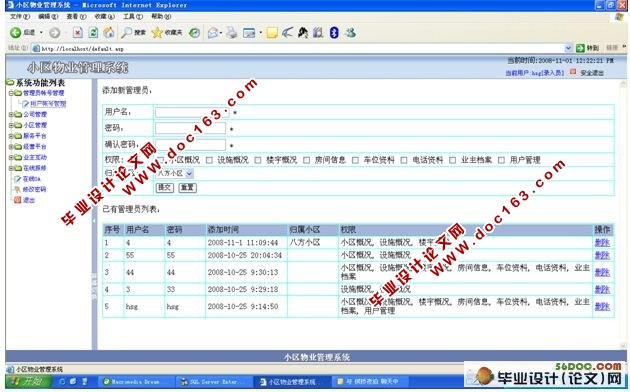This screenshot has height=392, width=630.
Task: Tick the 车位资料 permission checkbox
Action: point(355,160)
